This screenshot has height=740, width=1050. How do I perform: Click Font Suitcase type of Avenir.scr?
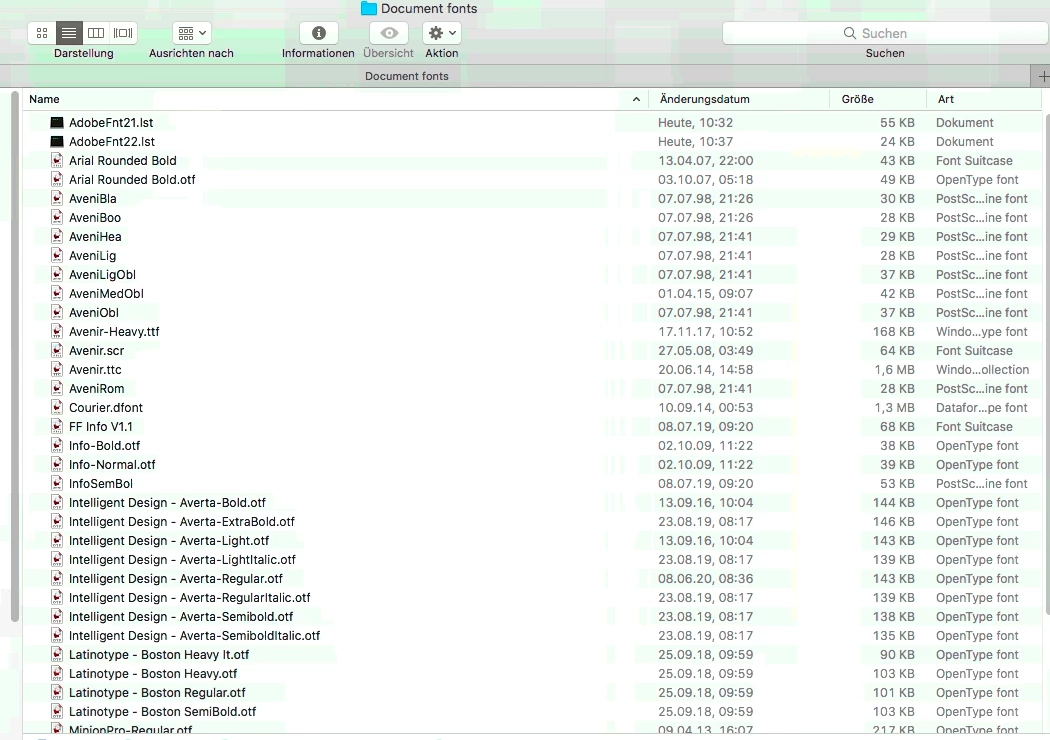click(x=974, y=350)
